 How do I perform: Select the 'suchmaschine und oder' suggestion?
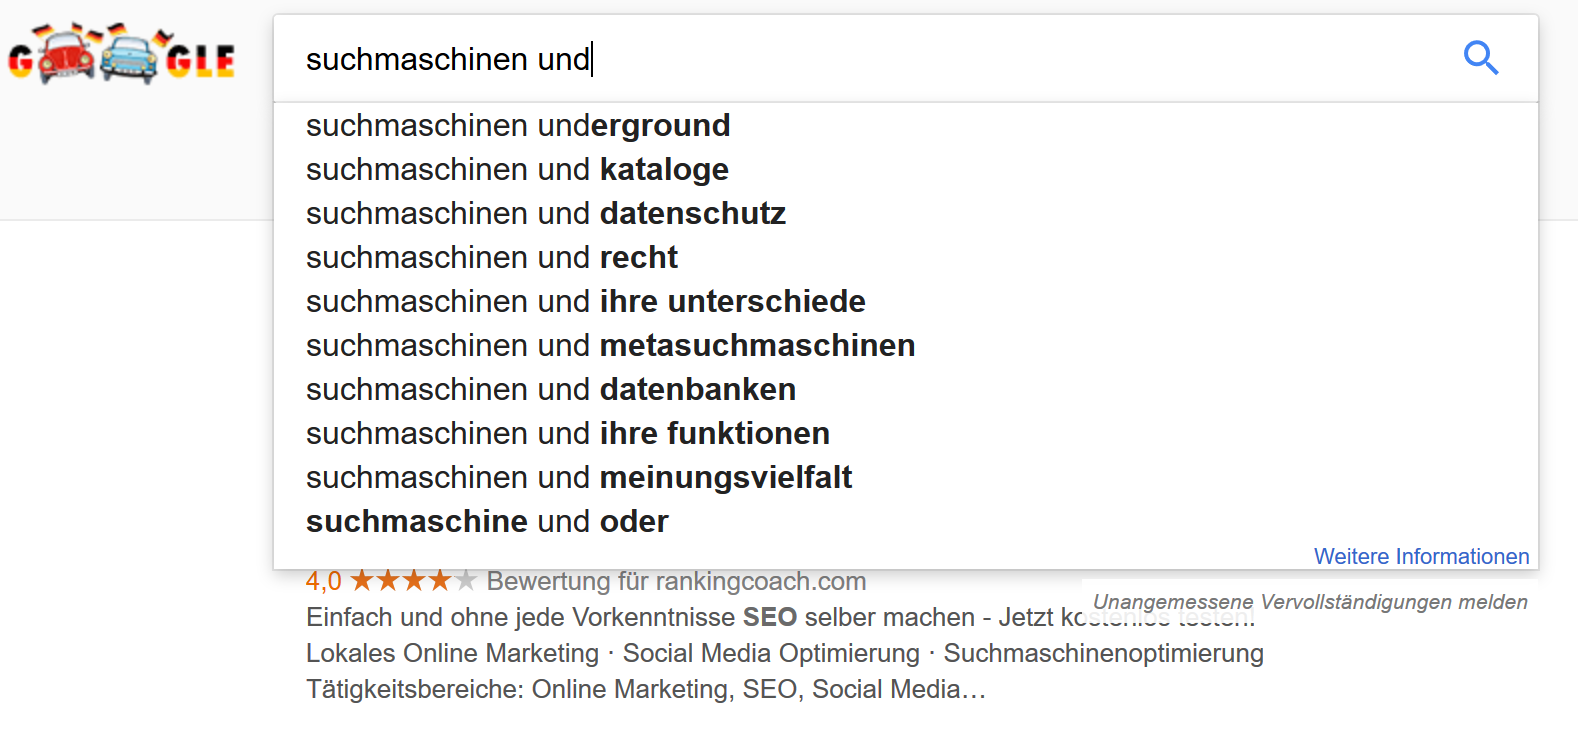tap(487, 521)
